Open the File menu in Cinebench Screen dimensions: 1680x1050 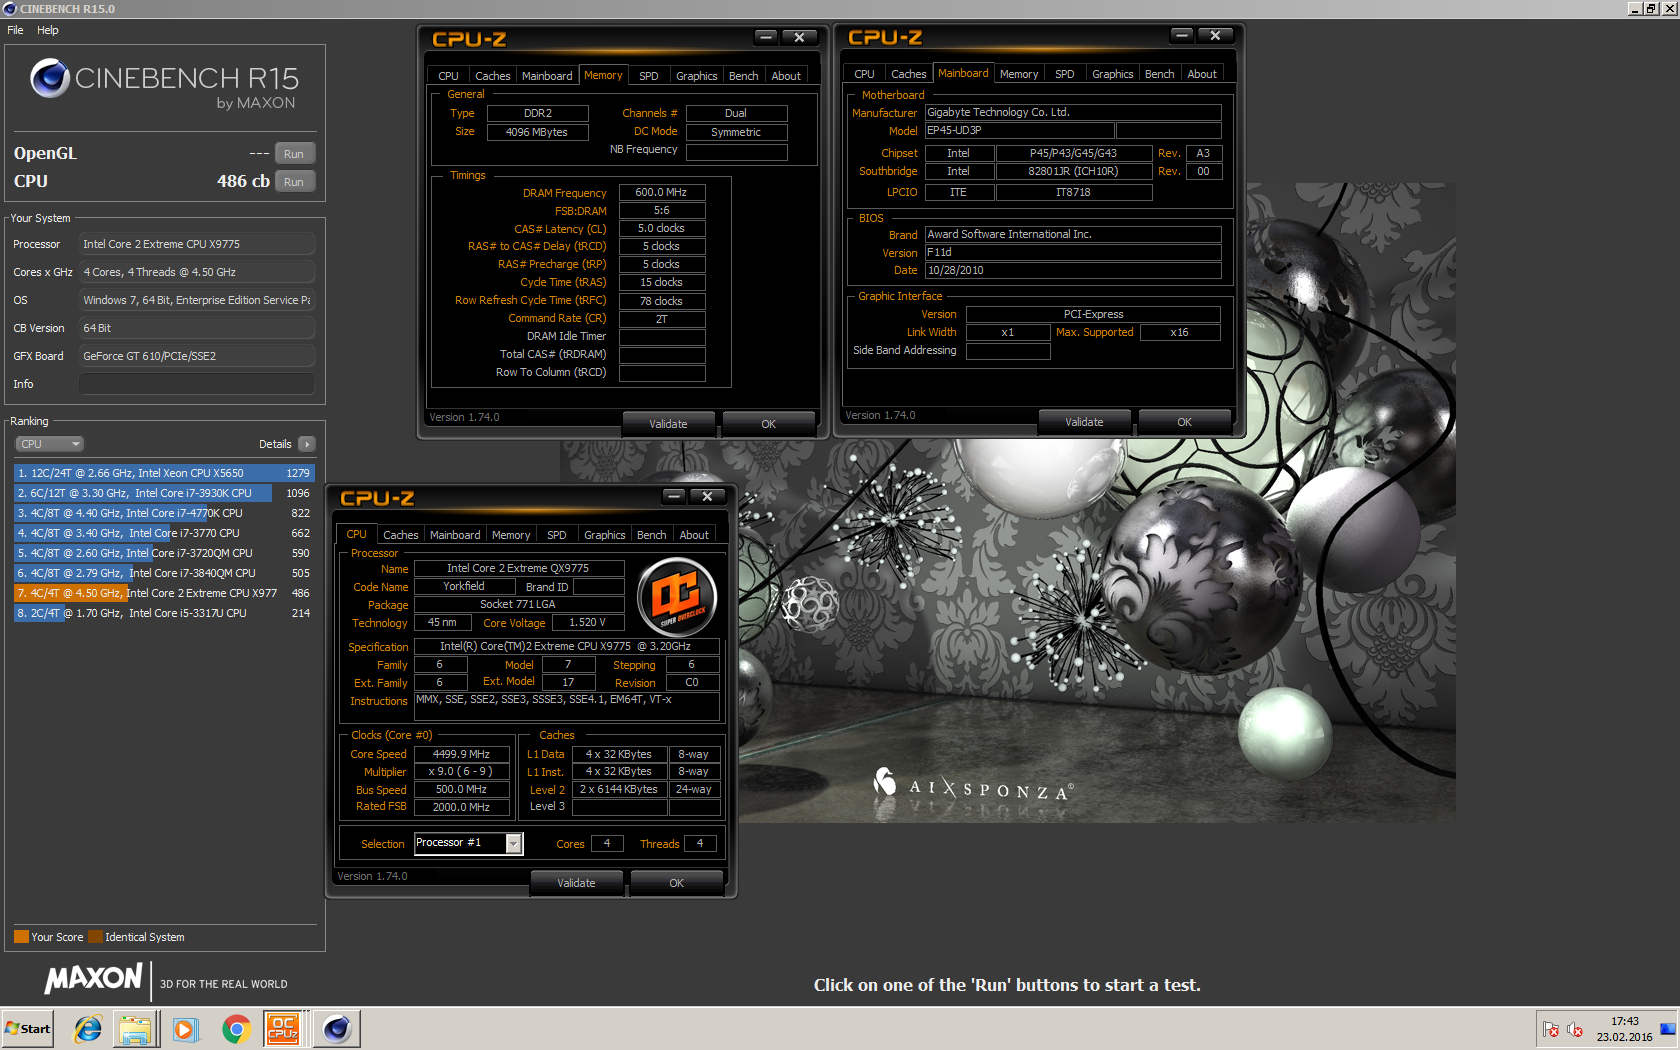pyautogui.click(x=15, y=30)
